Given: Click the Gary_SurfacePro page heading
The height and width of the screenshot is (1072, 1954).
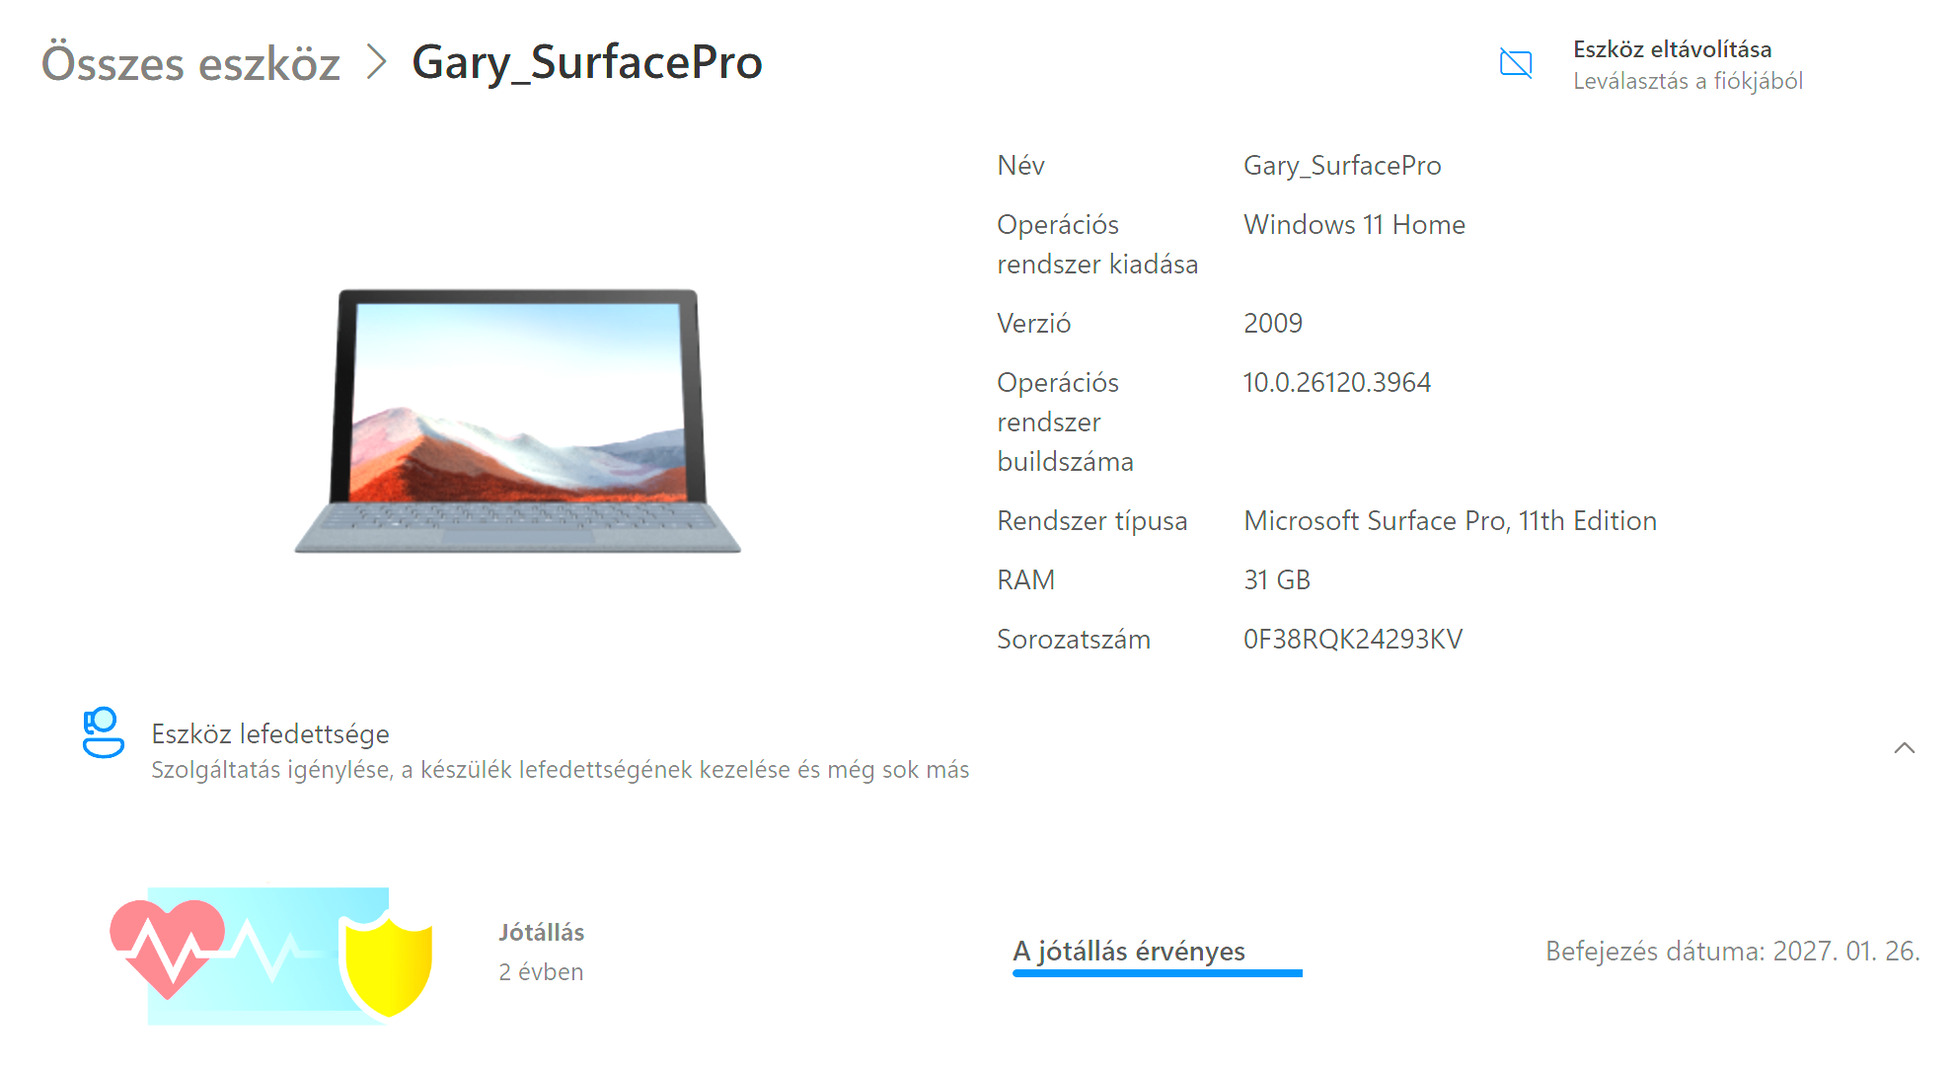Looking at the screenshot, I should tap(587, 63).
